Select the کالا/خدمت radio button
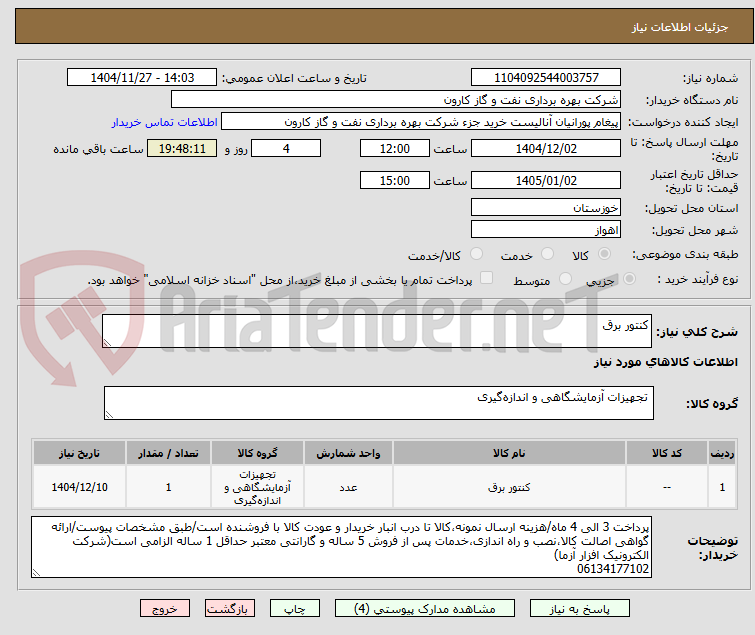Screen dimensions: 755x635 pos(476,254)
